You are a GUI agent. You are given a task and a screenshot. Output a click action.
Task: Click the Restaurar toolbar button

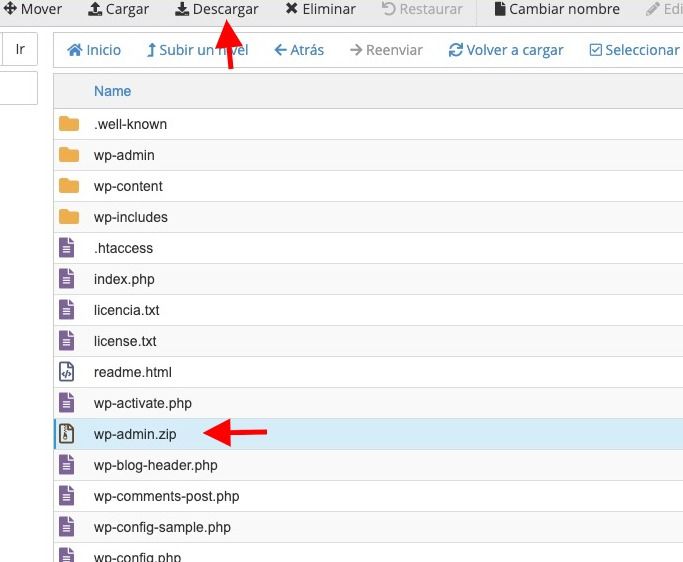click(422, 9)
